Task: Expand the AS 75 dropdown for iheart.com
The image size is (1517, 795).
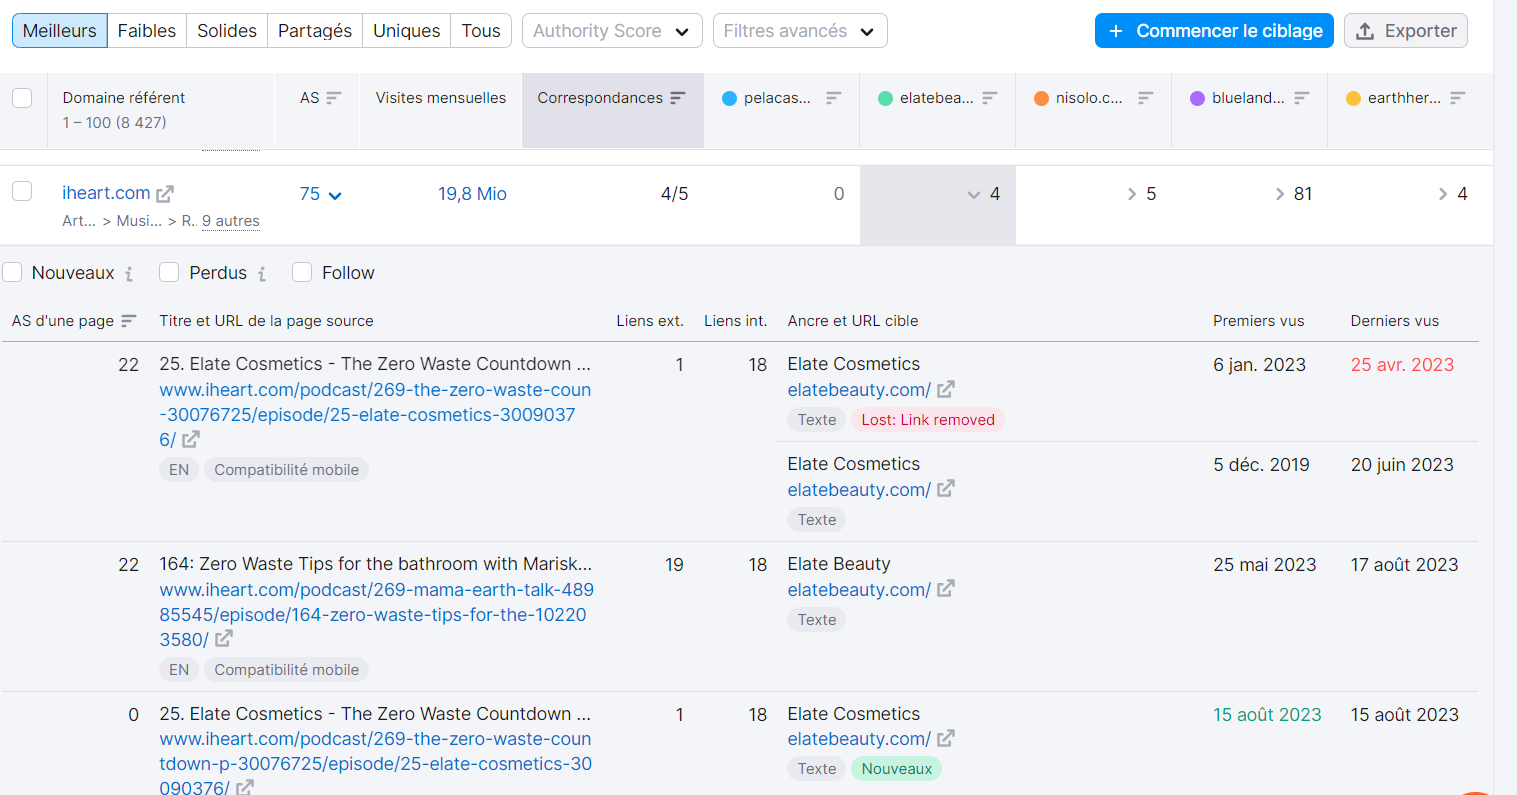Action: pyautogui.click(x=334, y=194)
